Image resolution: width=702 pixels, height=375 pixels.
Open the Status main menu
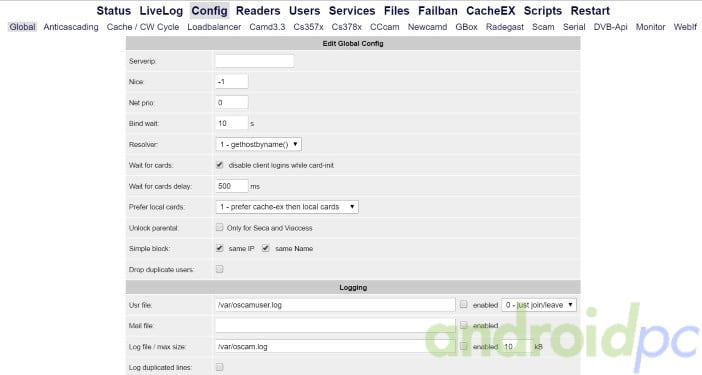tap(114, 11)
